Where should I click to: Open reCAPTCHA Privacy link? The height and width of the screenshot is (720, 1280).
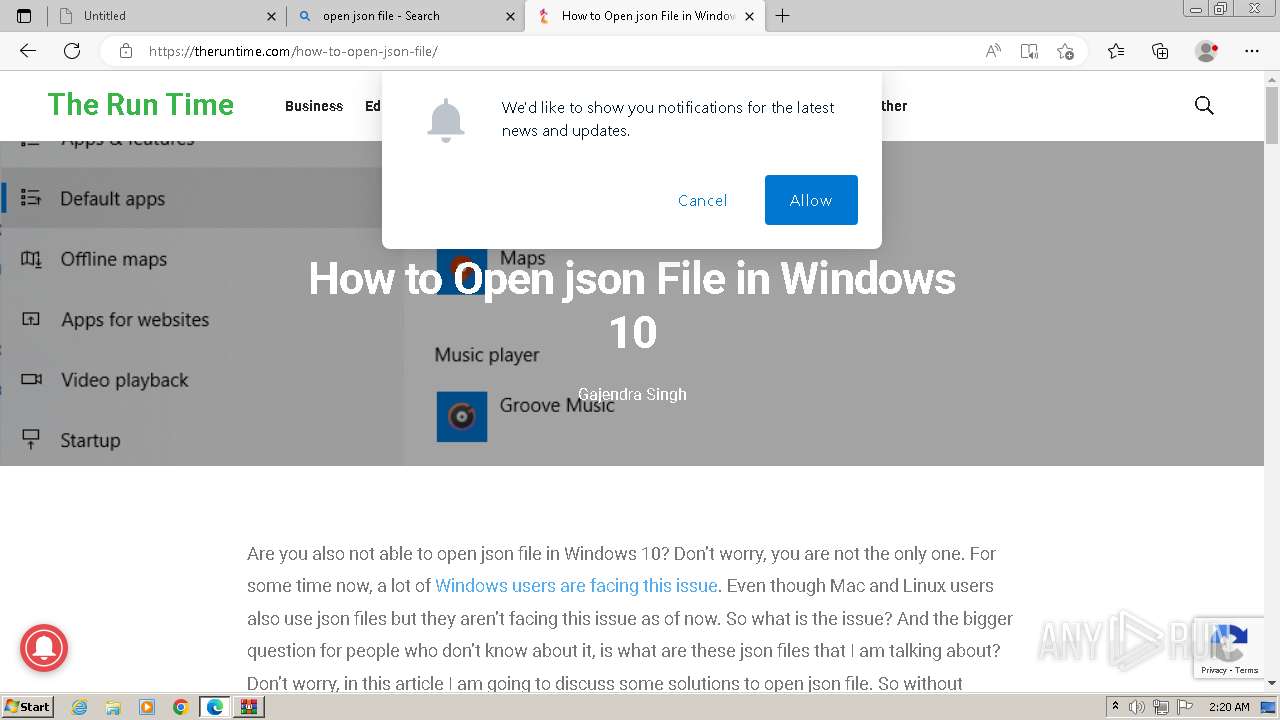[x=1214, y=670]
